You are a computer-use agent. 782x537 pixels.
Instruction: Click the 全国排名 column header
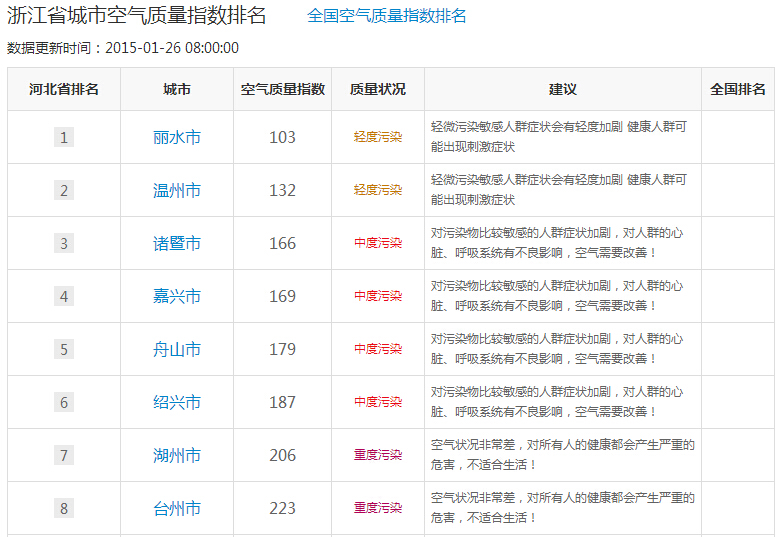[x=738, y=89]
